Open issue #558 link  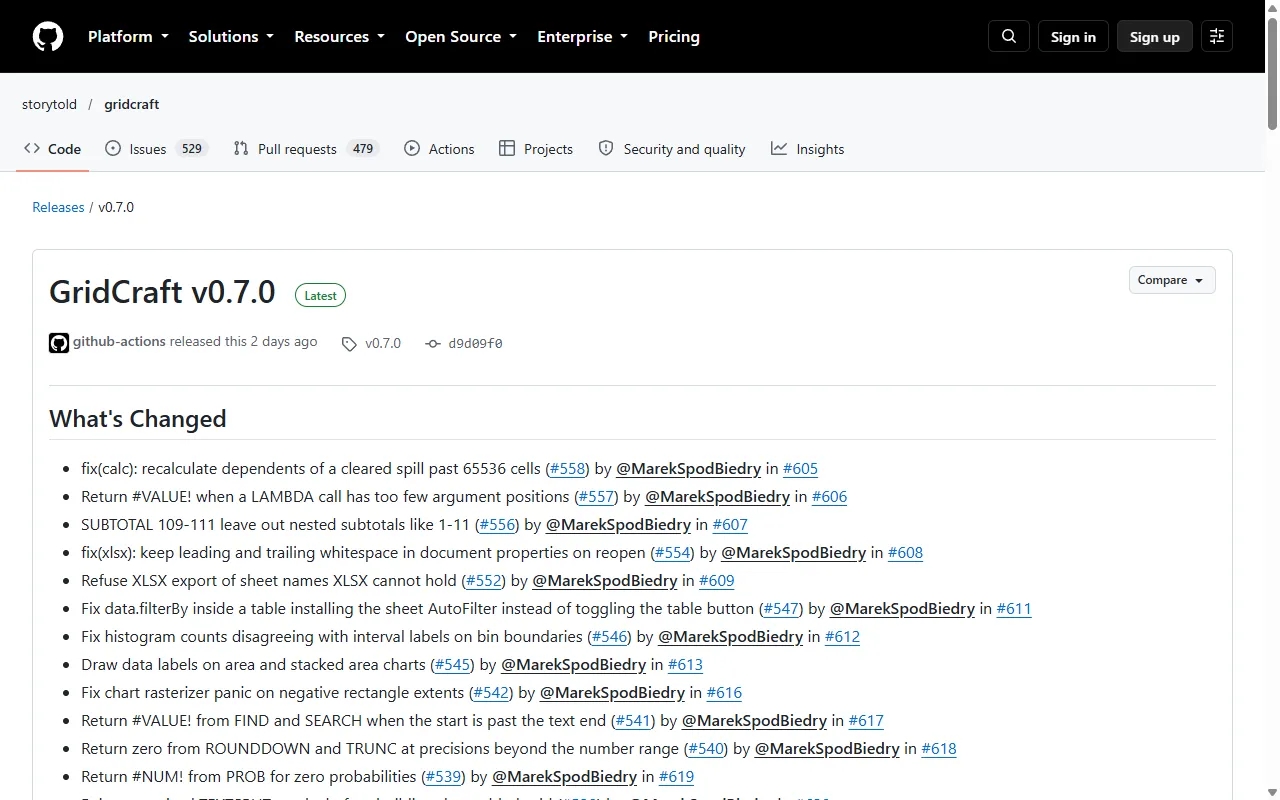coord(568,468)
